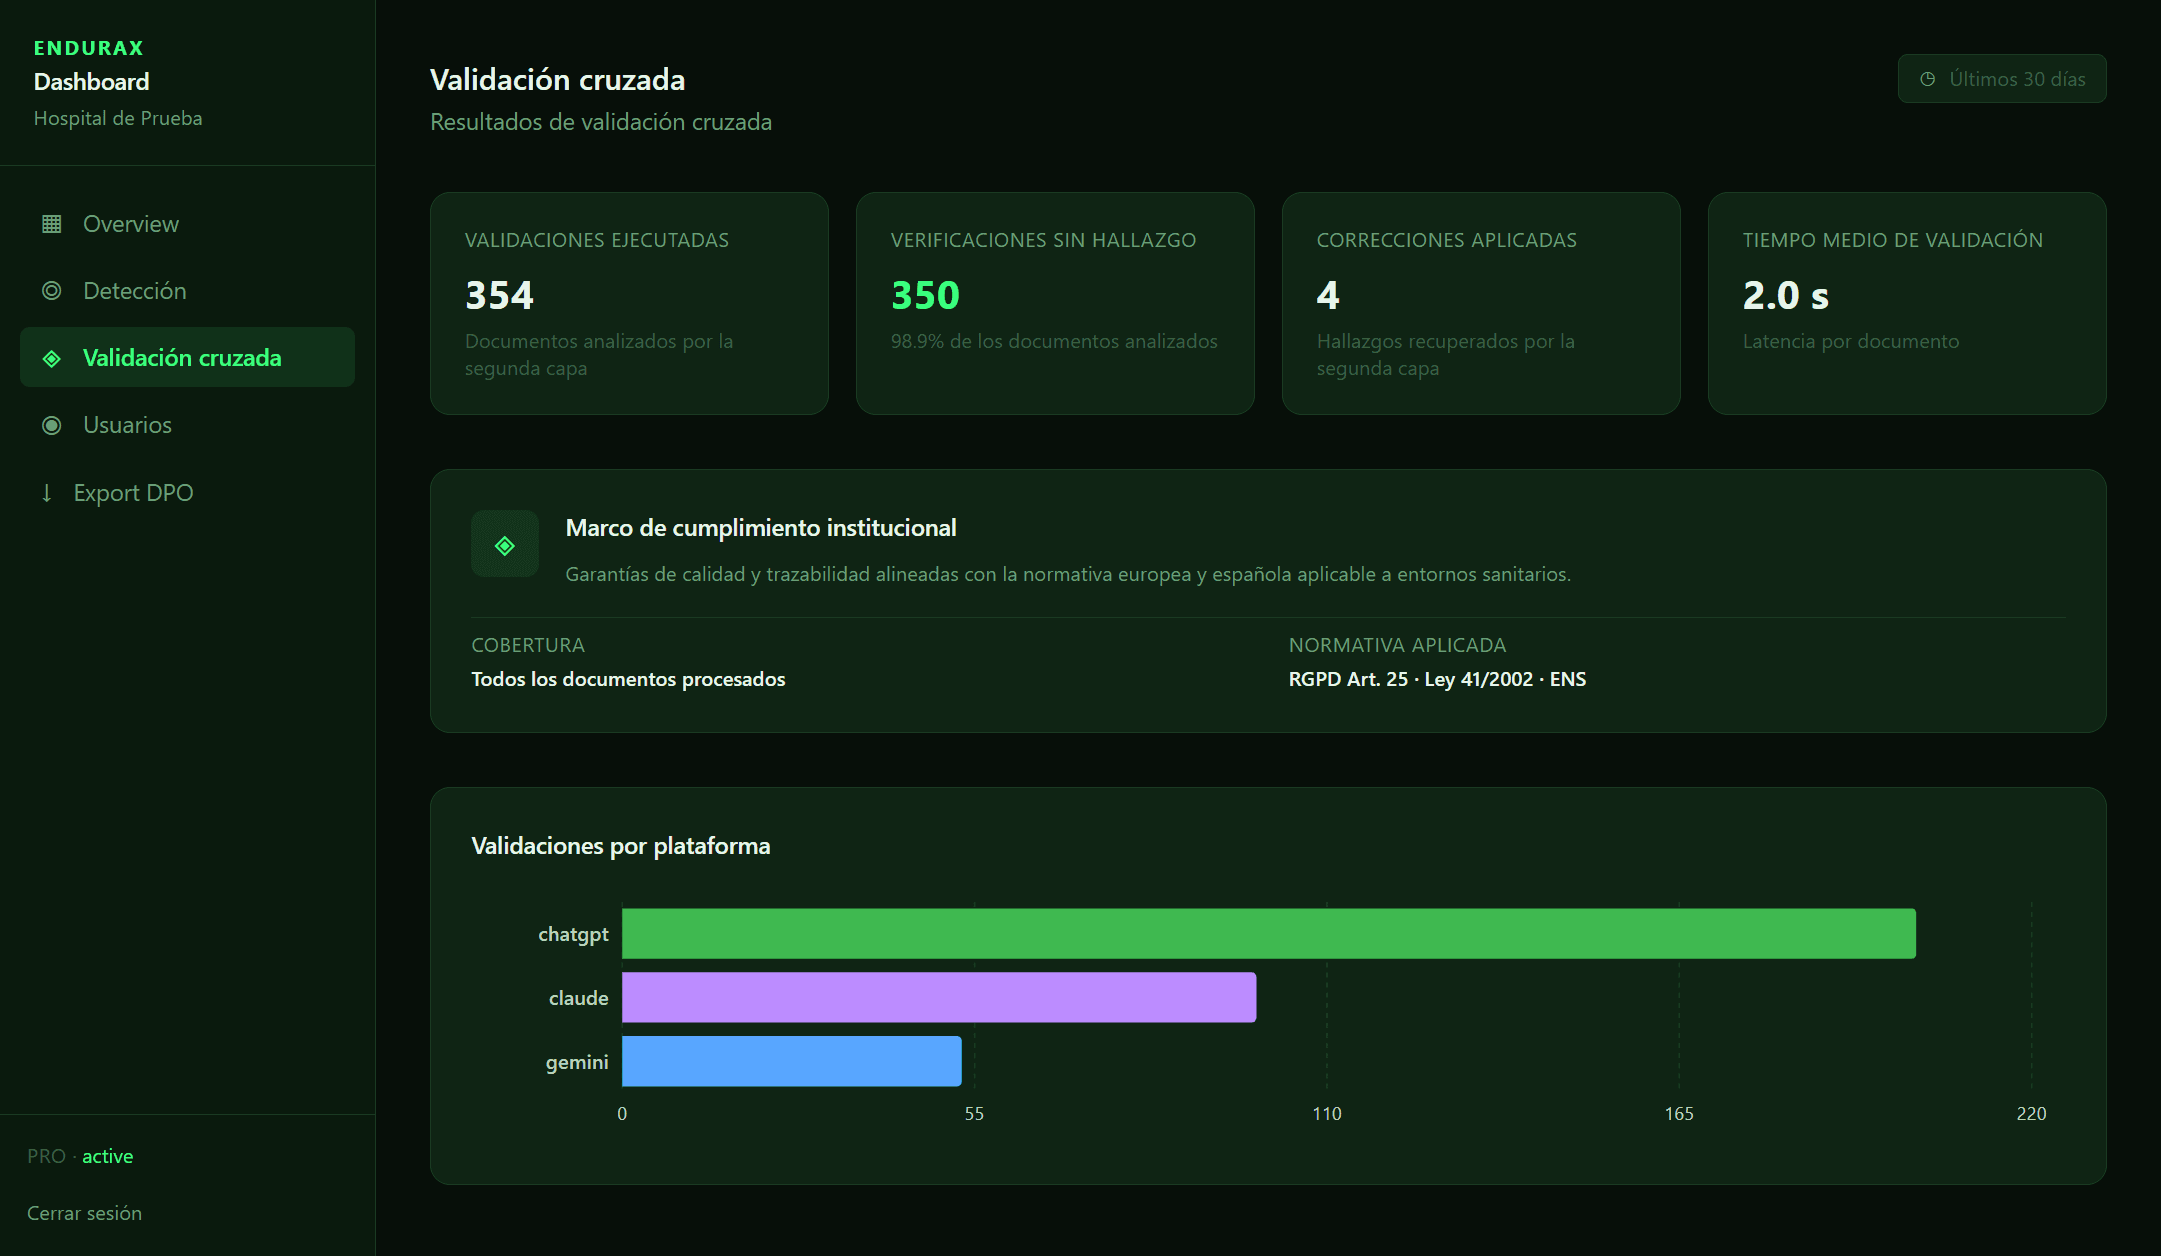Viewport: 2161px width, 1256px height.
Task: Open the Últimos 30 días date range selector
Action: click(2001, 78)
